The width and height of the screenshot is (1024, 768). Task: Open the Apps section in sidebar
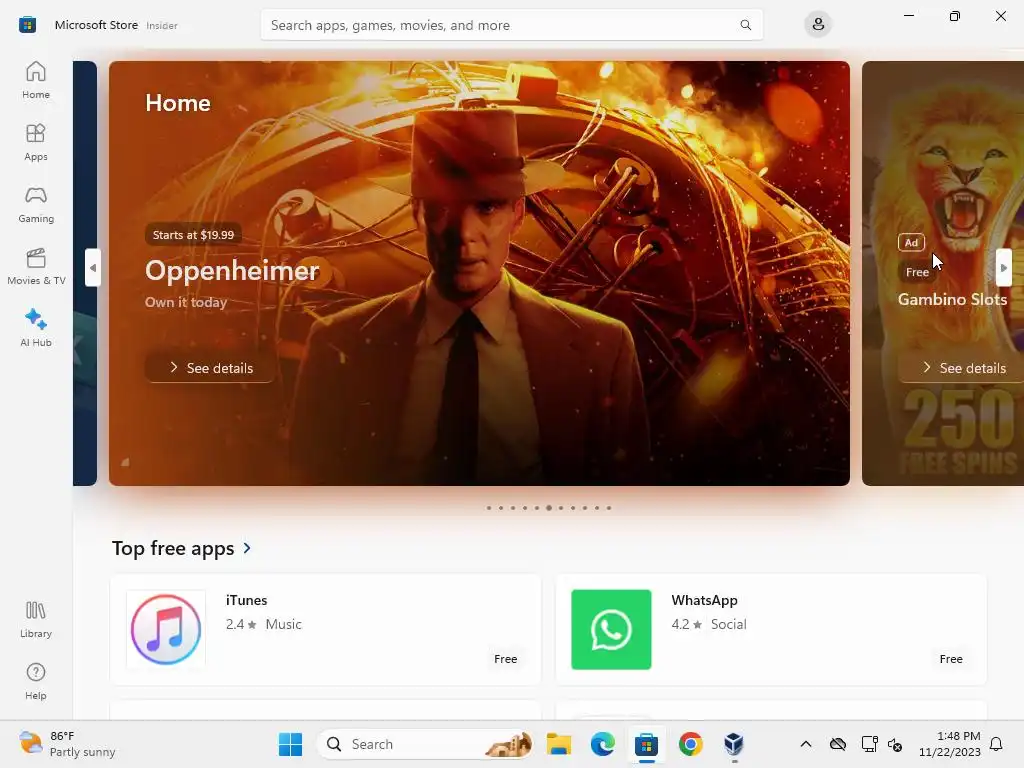tap(36, 142)
